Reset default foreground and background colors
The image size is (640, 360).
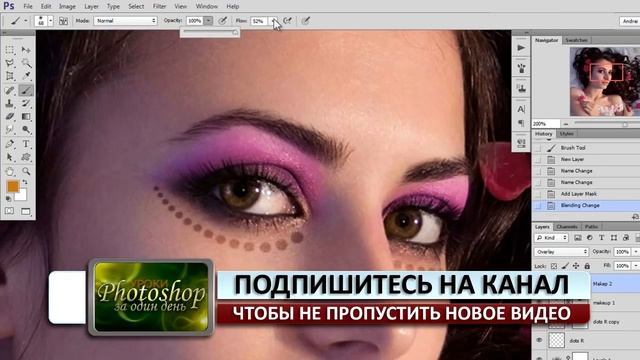click(8, 199)
